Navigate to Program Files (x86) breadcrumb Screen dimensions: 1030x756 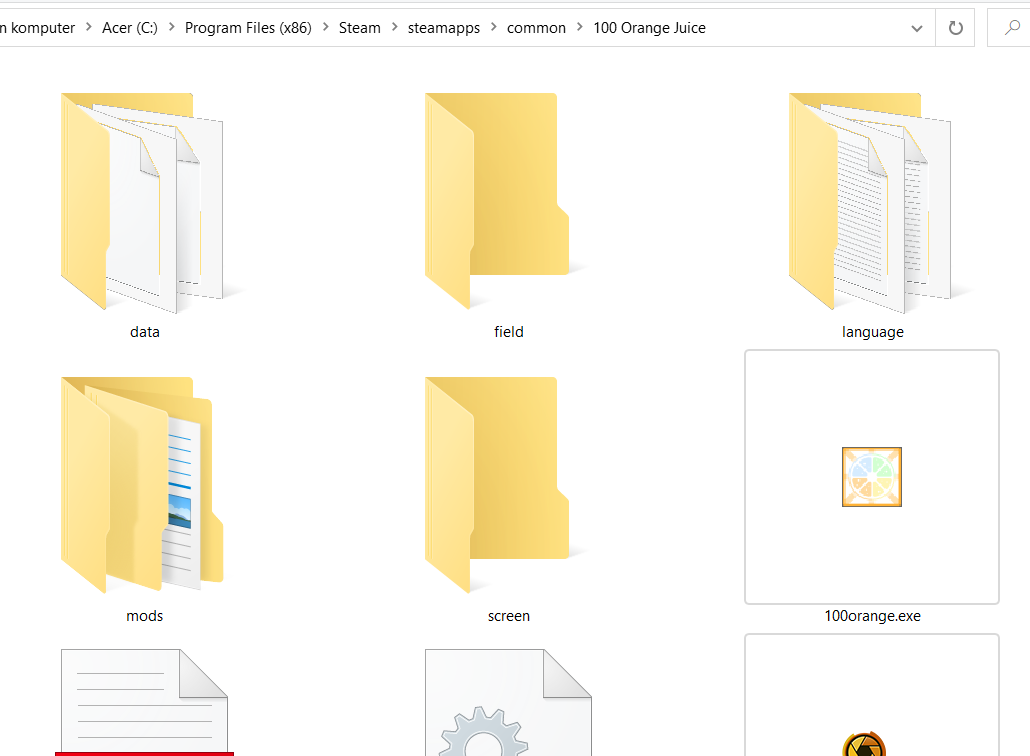click(248, 28)
